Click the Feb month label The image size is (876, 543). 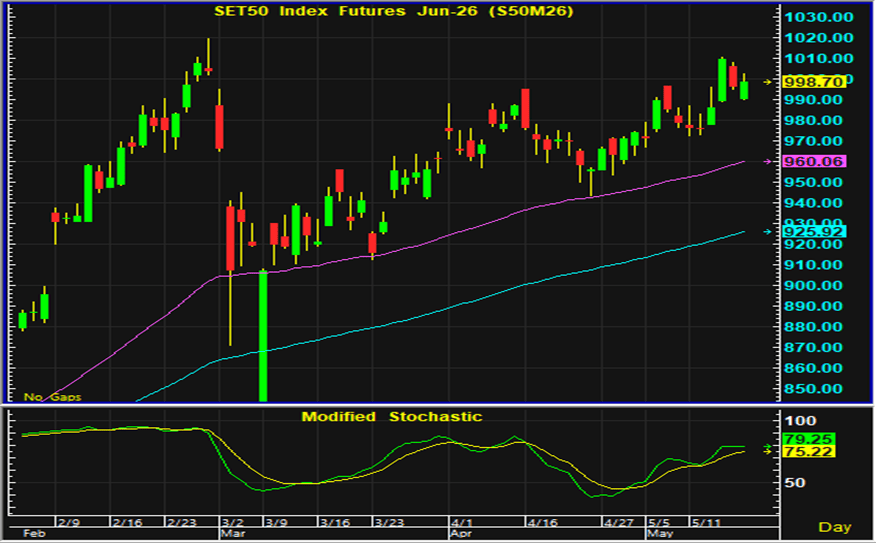tap(34, 534)
